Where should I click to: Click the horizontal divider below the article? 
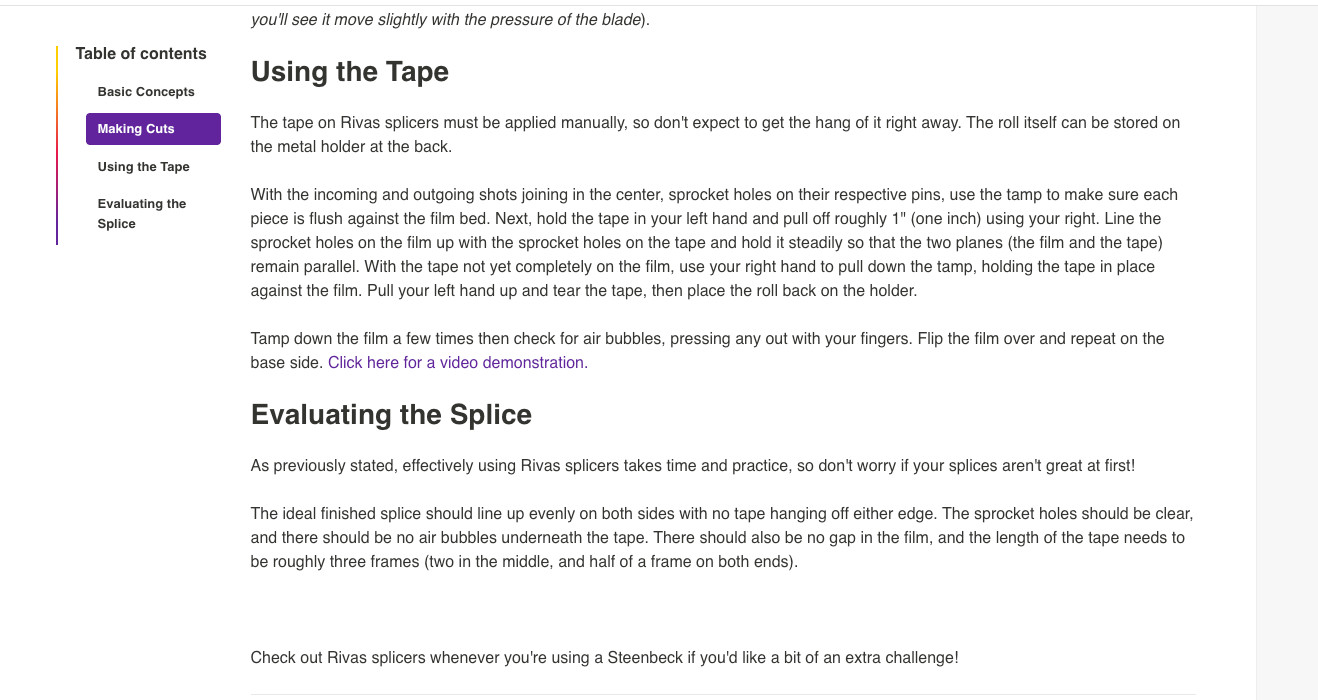722,694
